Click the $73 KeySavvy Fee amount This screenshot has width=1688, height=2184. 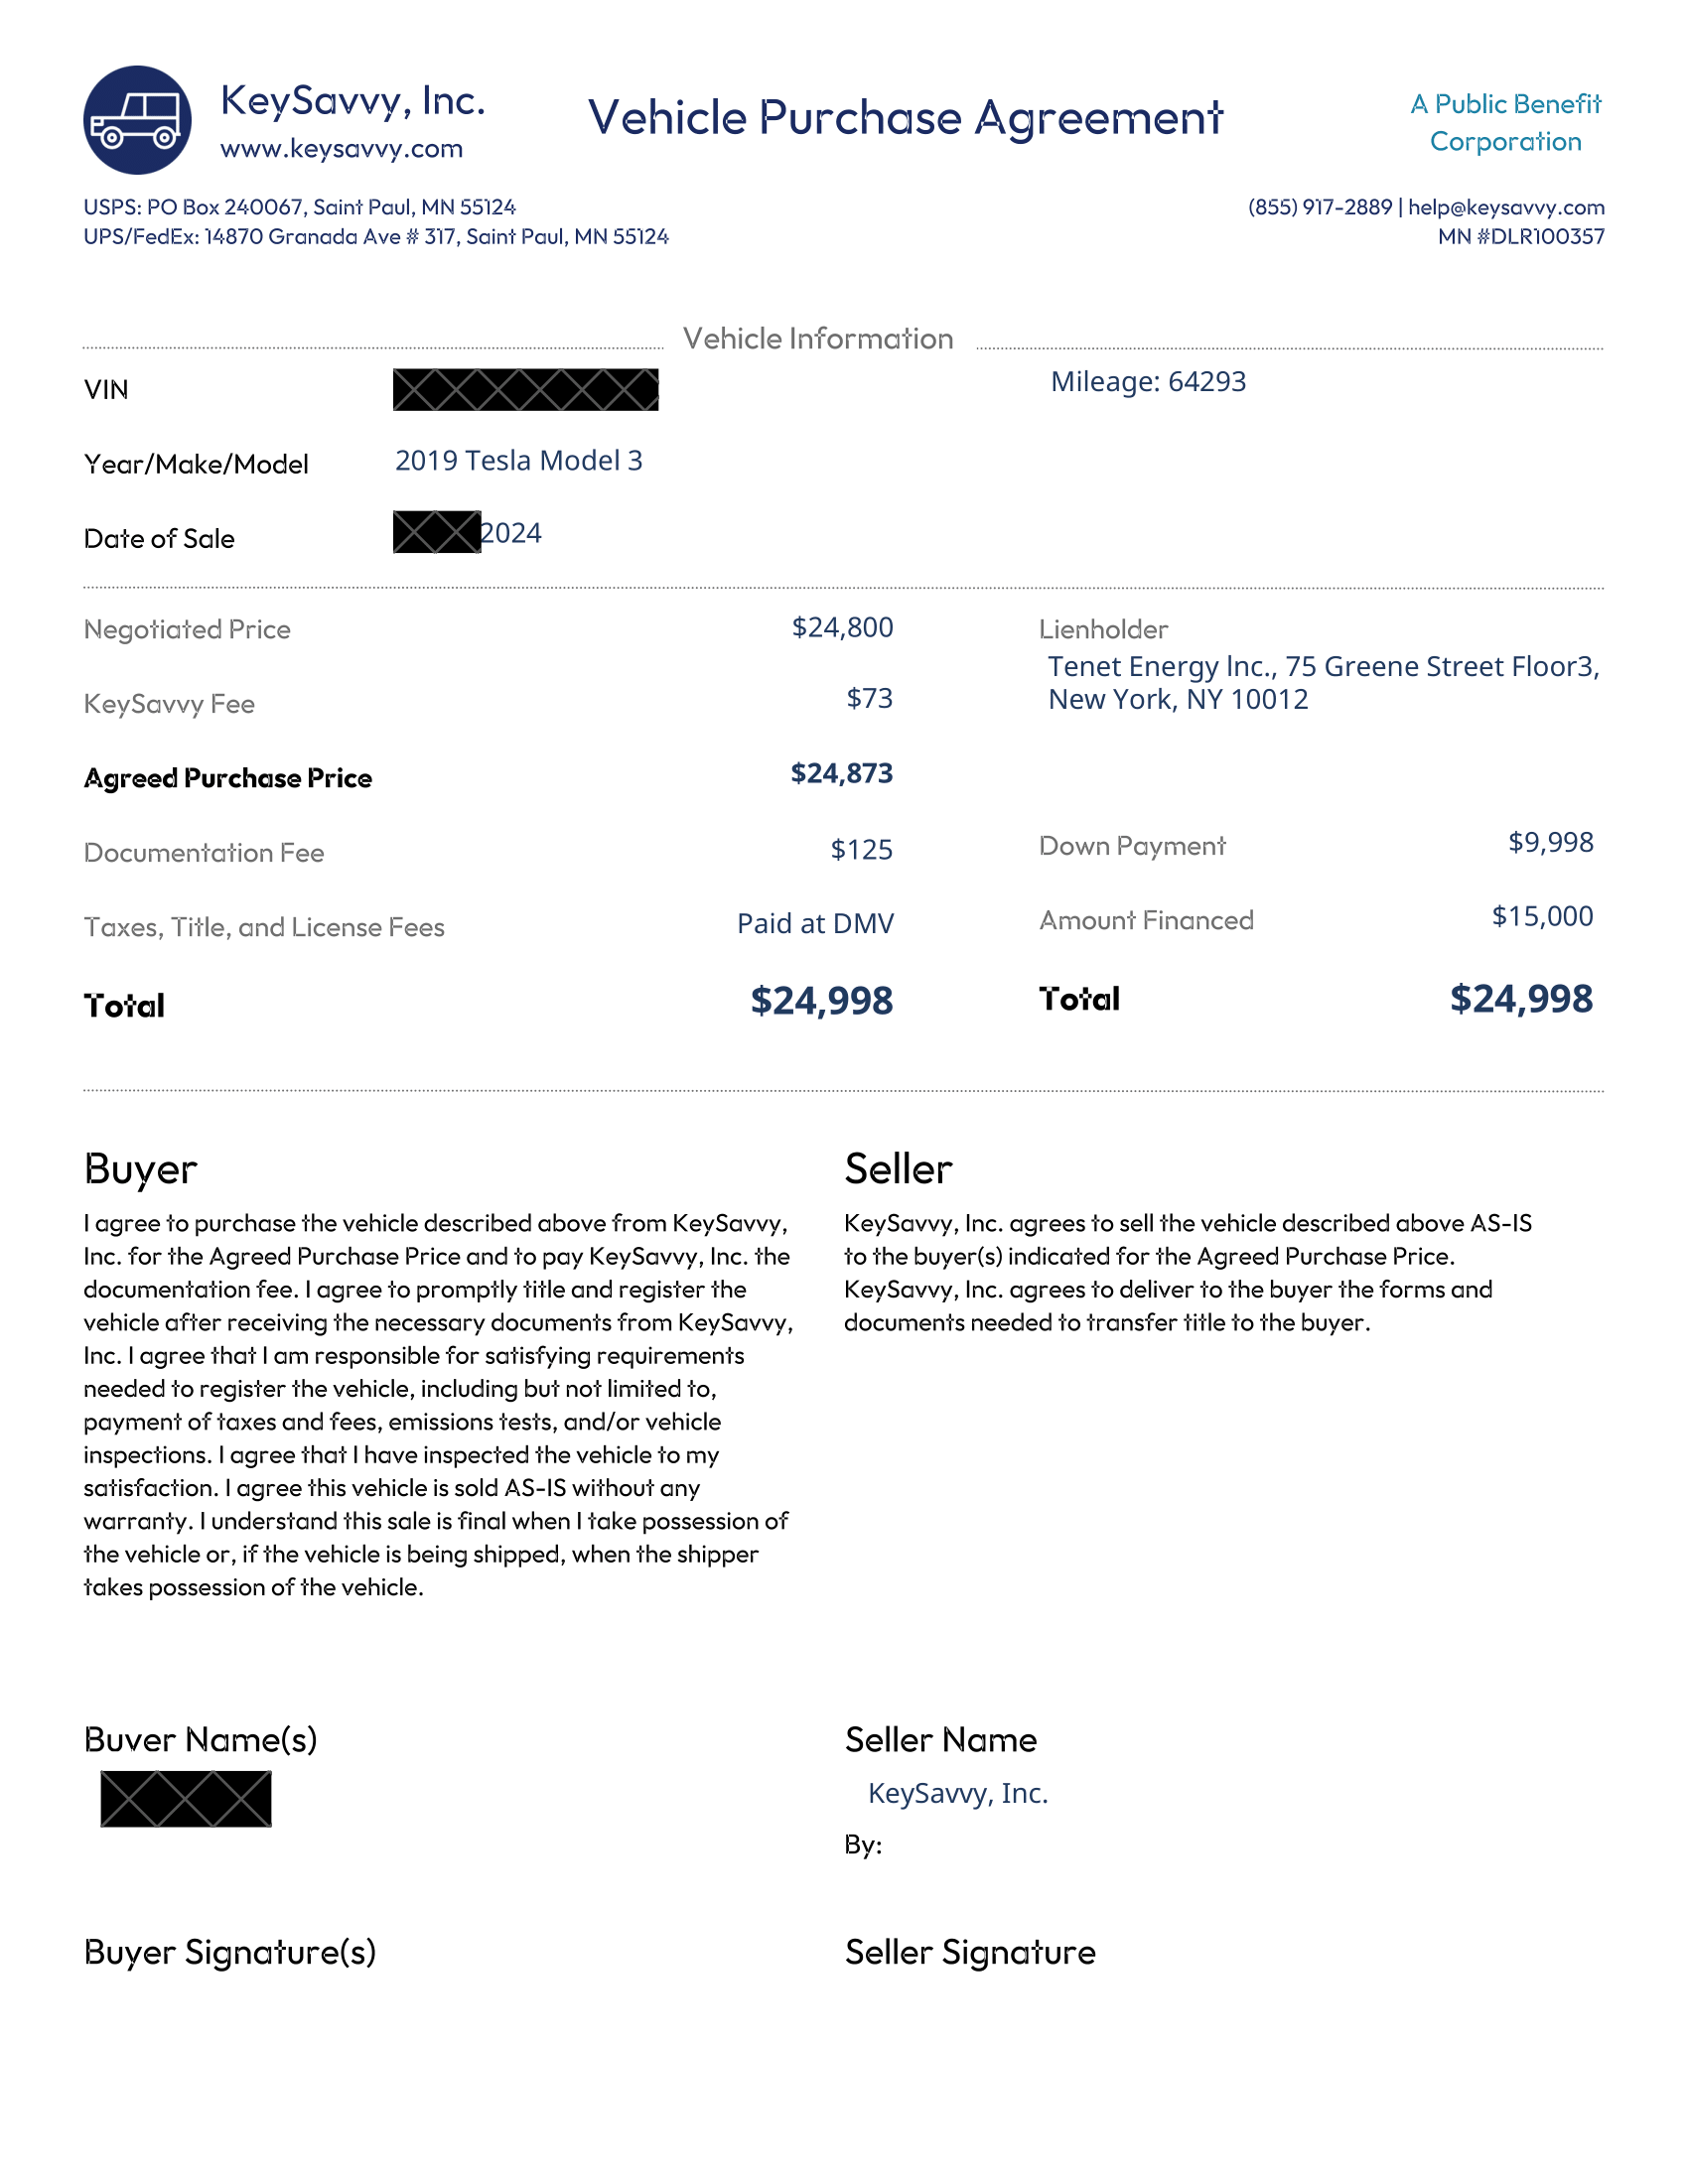point(869,698)
